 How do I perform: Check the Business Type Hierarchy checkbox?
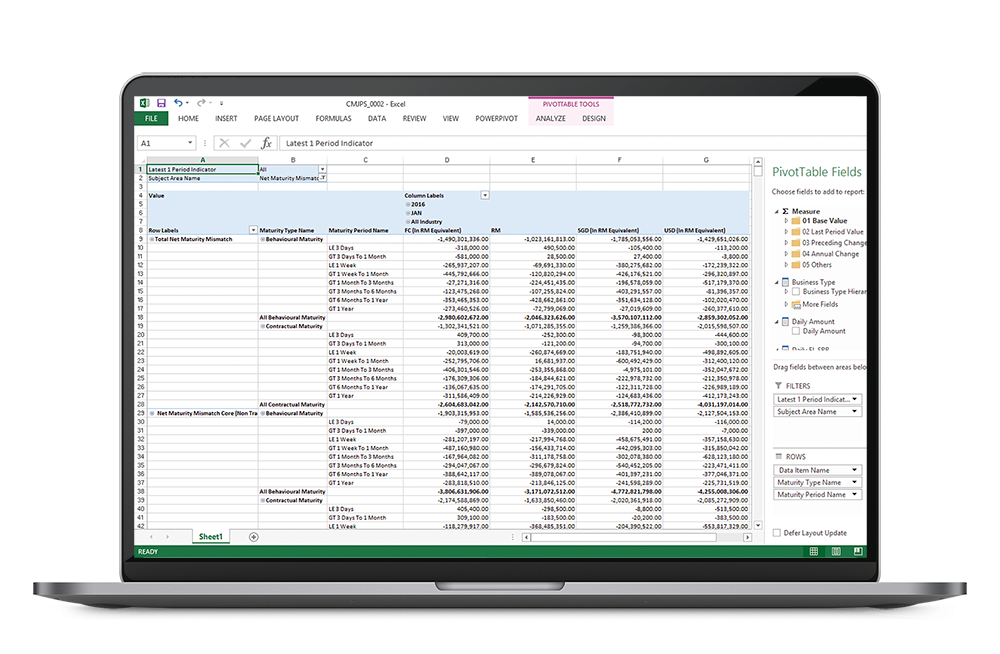[794, 289]
